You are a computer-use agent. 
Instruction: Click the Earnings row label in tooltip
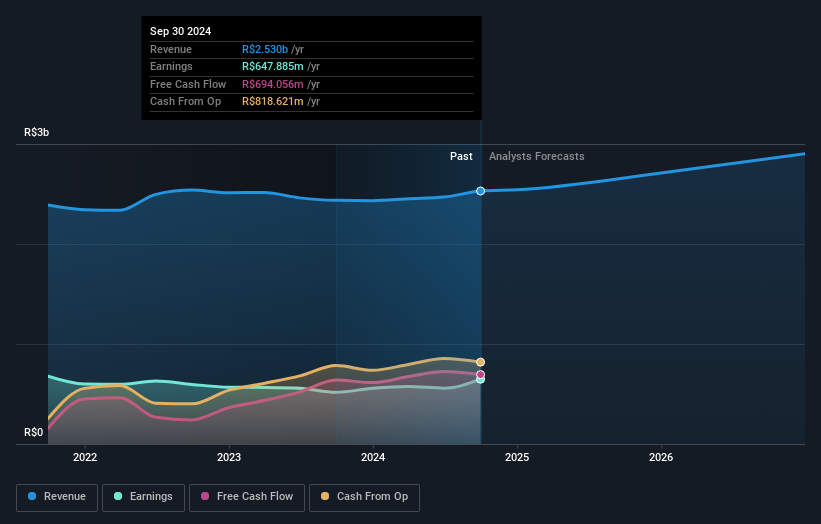coord(171,66)
